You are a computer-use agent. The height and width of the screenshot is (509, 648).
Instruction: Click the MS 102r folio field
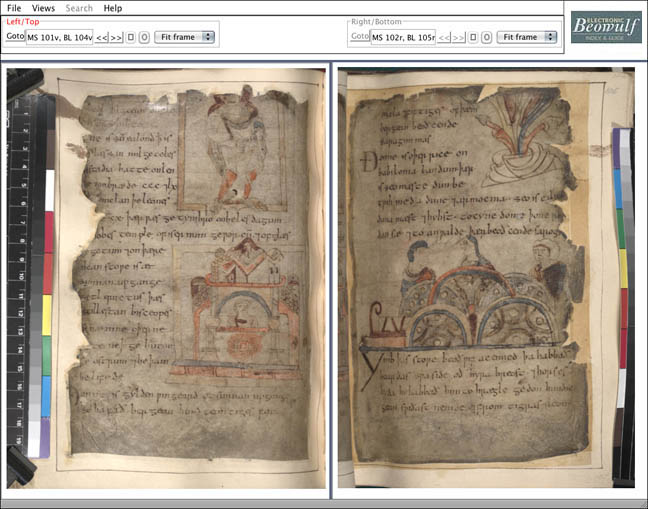click(x=402, y=37)
